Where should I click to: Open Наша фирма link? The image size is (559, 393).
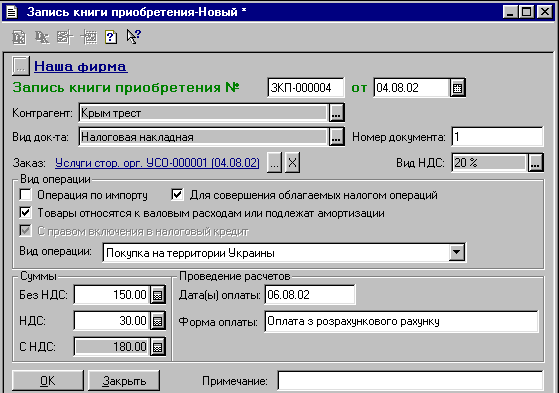[80, 66]
